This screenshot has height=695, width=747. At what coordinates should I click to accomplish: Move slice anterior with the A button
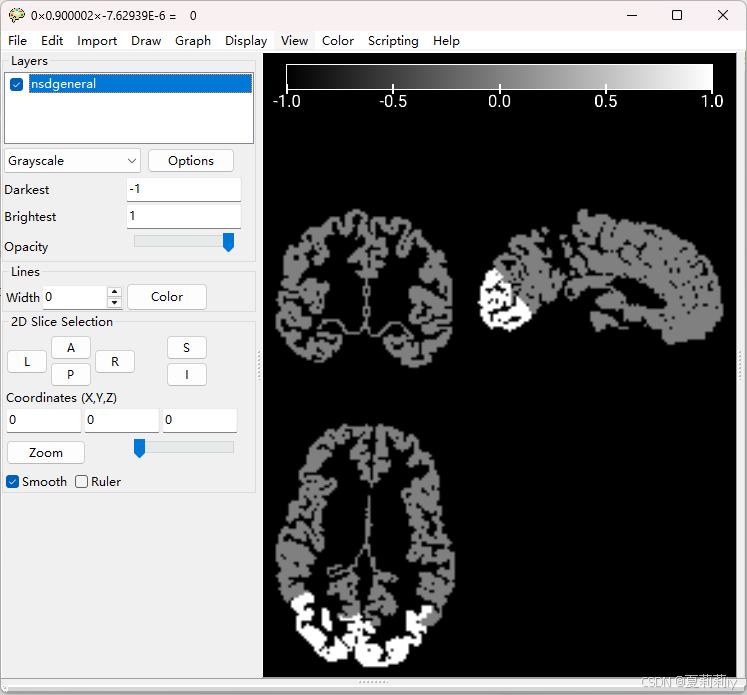[x=71, y=348]
